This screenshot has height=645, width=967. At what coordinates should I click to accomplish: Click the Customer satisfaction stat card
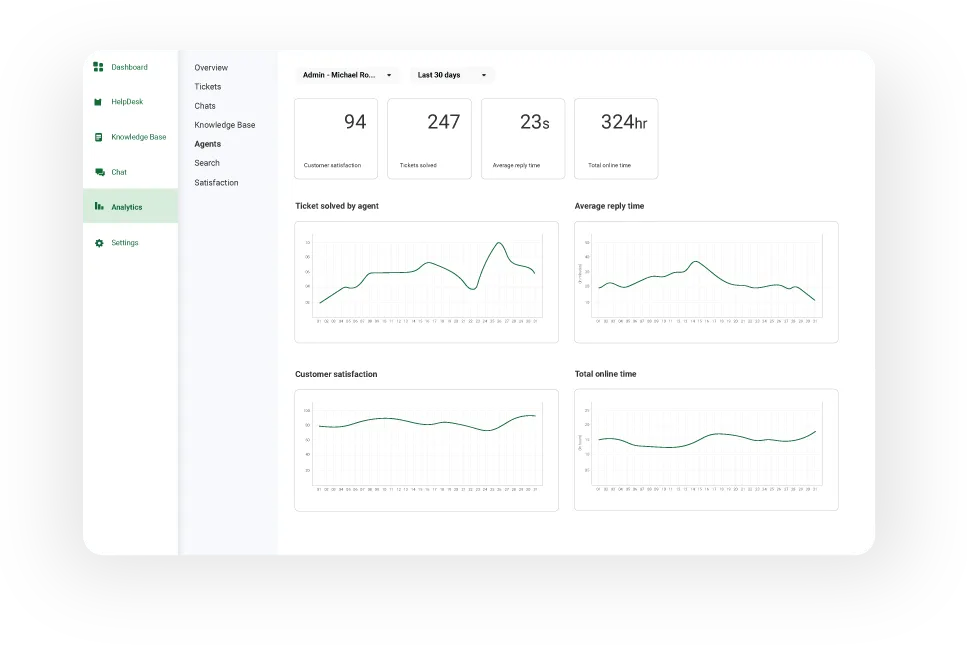(335, 138)
